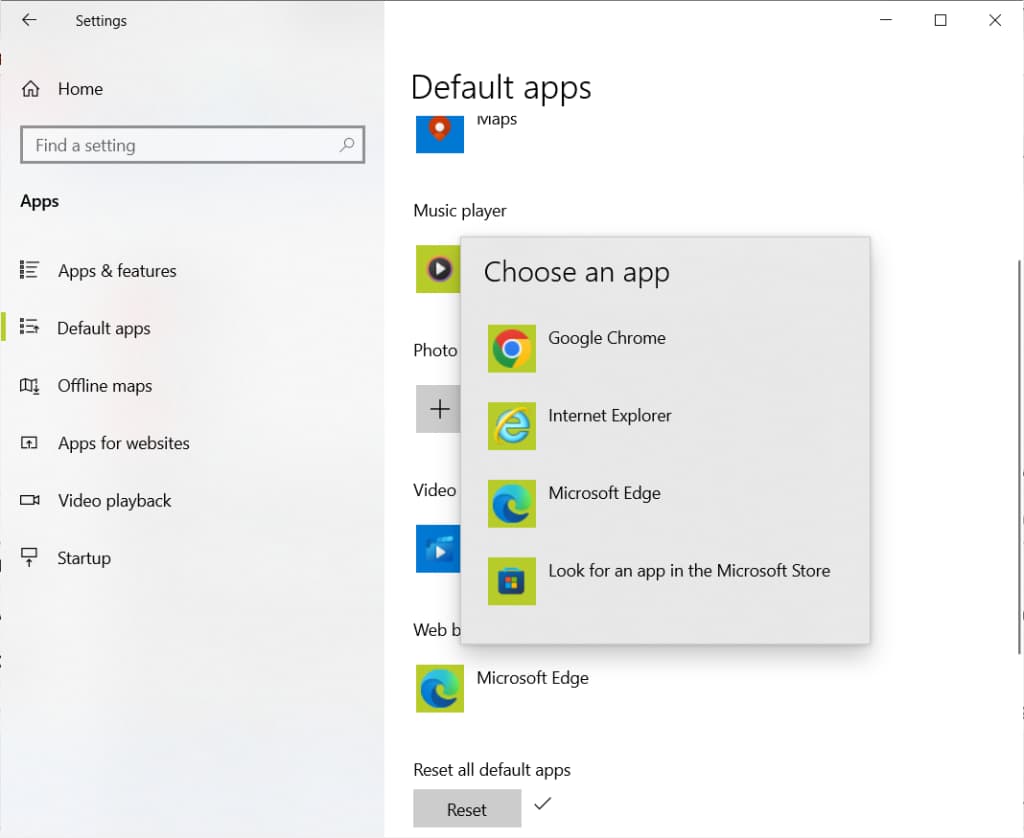This screenshot has height=838, width=1024.
Task: Click the Microsoft Edge icon in chooser
Action: (x=512, y=504)
